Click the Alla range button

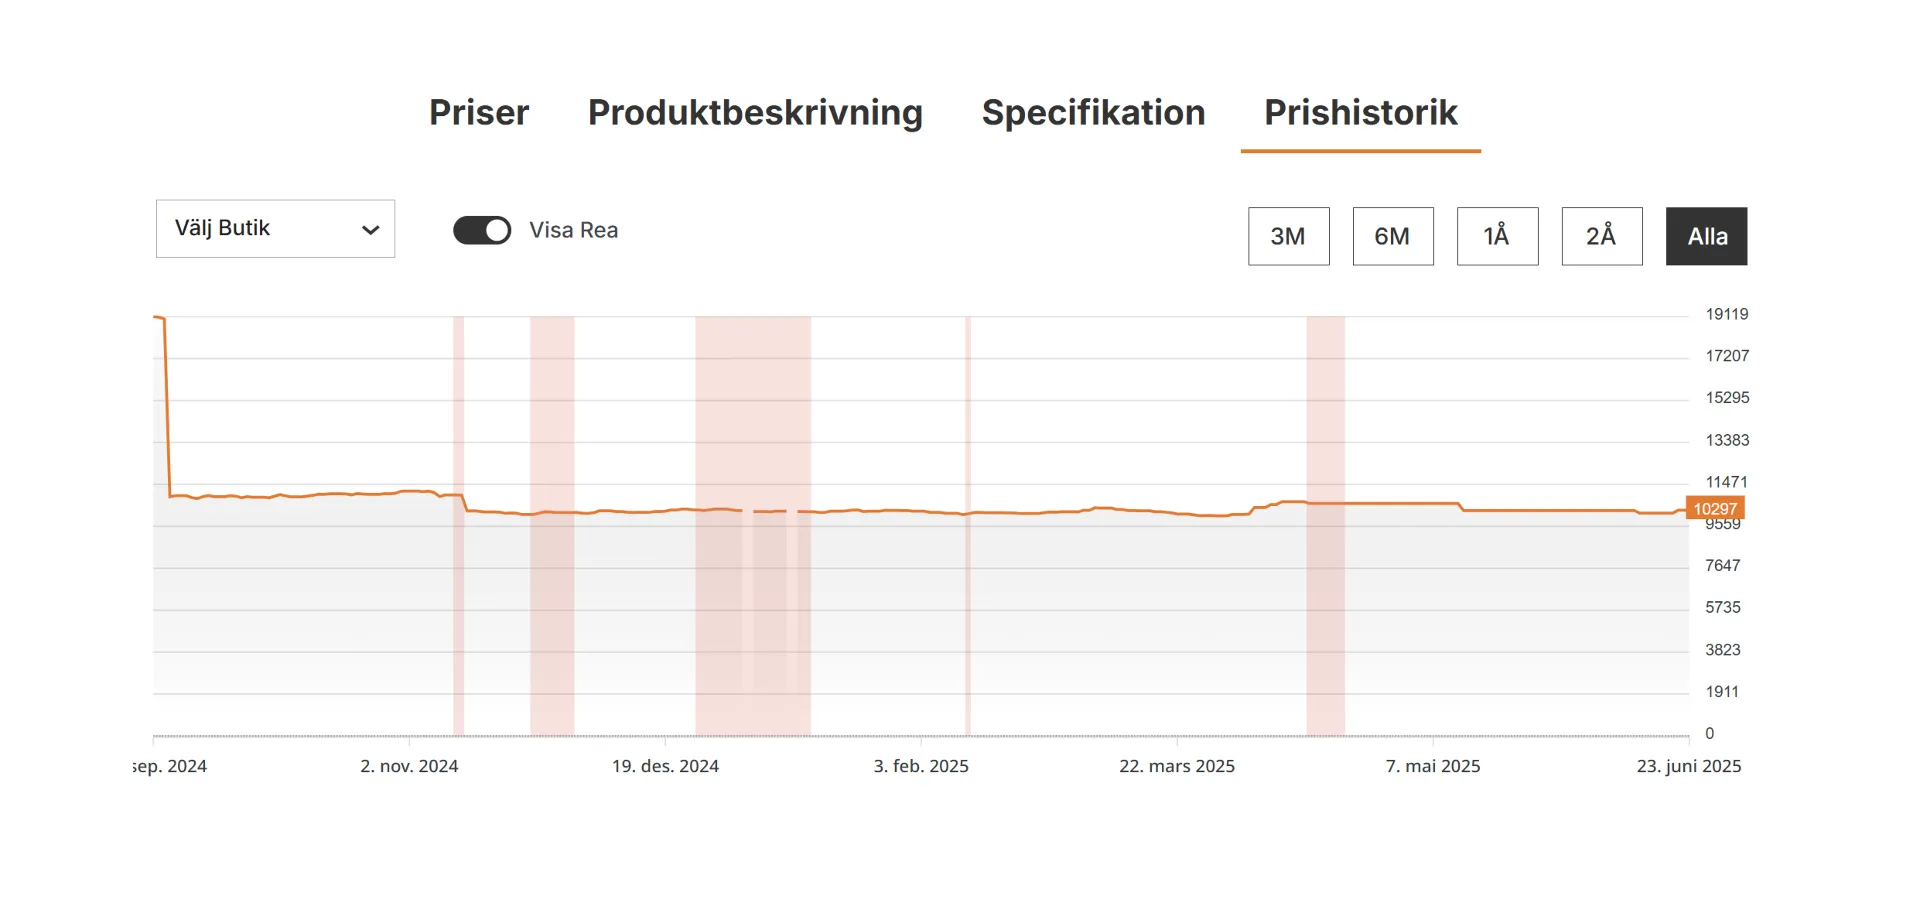tap(1706, 236)
